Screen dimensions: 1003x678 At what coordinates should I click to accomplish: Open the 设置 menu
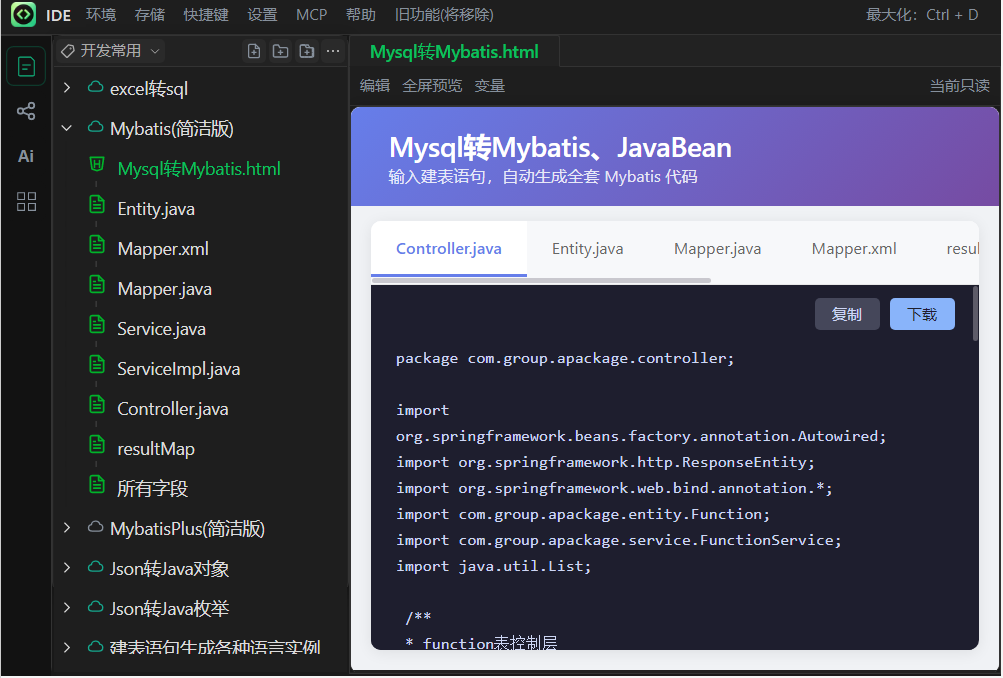click(262, 15)
